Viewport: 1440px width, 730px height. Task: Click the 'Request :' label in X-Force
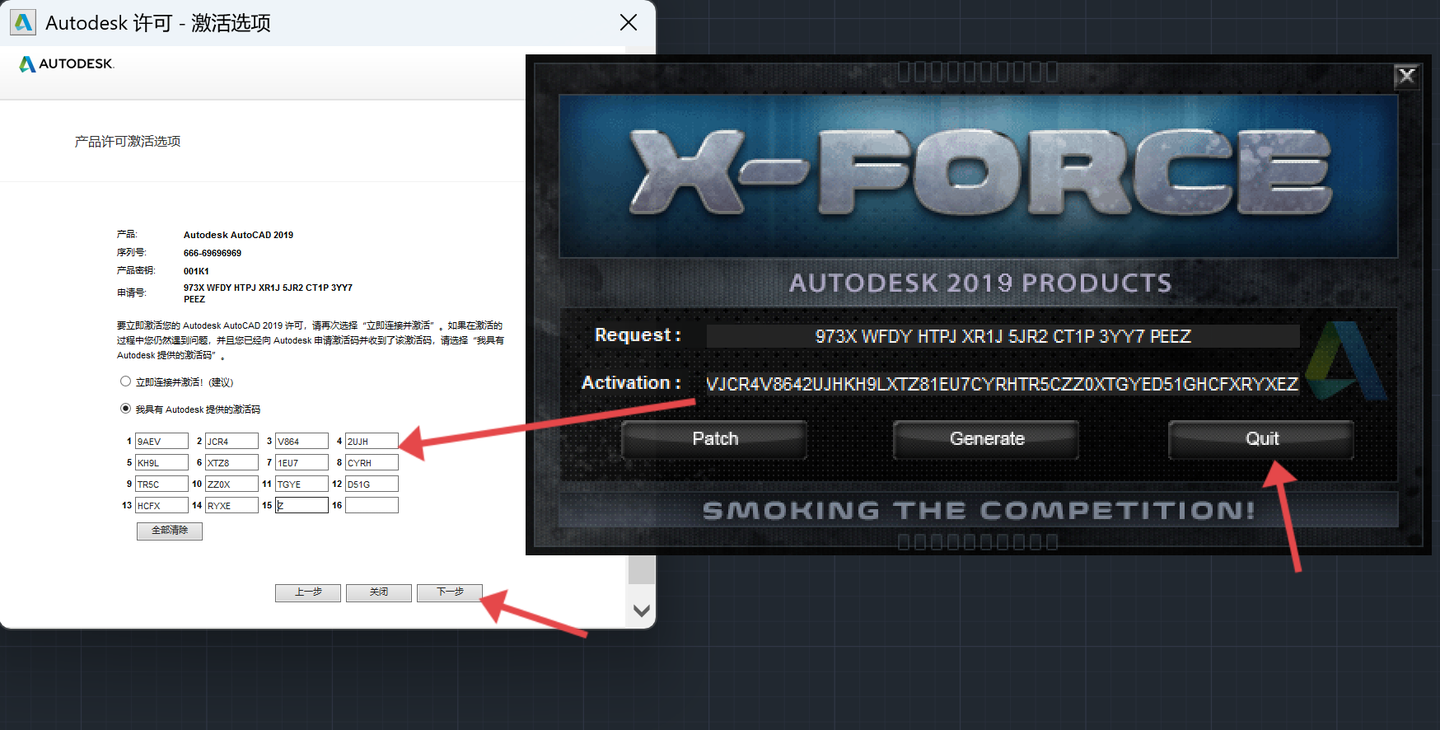[x=638, y=335]
